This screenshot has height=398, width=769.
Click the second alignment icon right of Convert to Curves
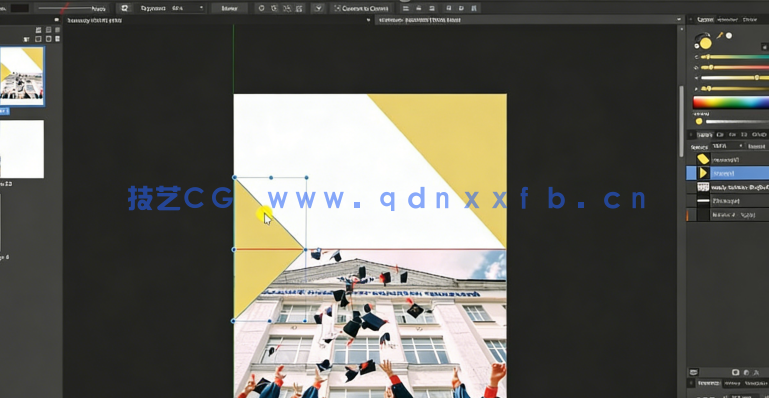click(418, 8)
